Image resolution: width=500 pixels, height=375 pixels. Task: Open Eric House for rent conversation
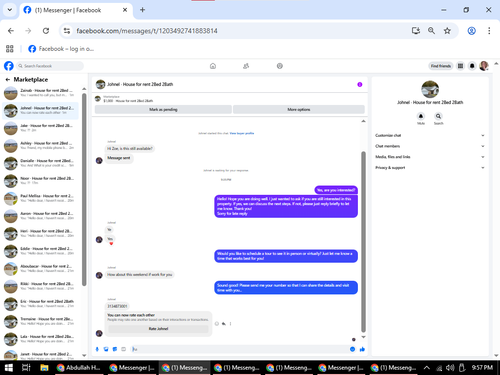coord(40,304)
